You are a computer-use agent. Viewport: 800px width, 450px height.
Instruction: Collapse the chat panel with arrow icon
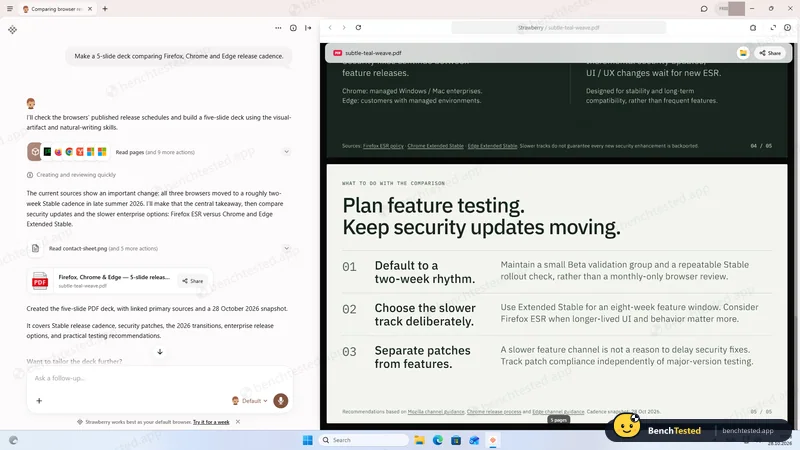[308, 28]
